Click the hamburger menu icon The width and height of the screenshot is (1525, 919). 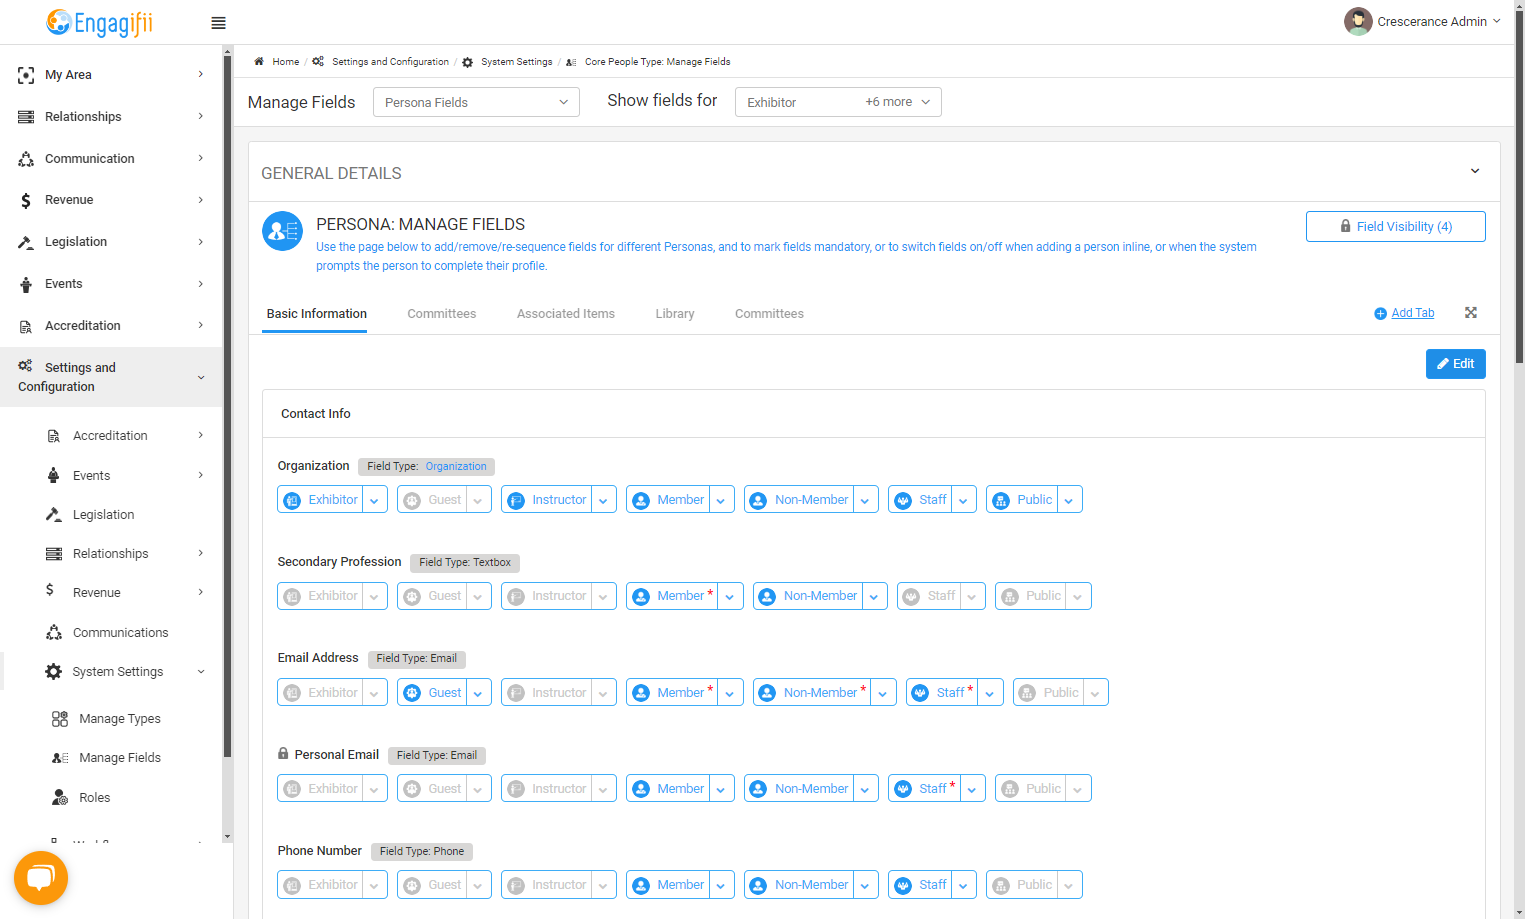(218, 23)
